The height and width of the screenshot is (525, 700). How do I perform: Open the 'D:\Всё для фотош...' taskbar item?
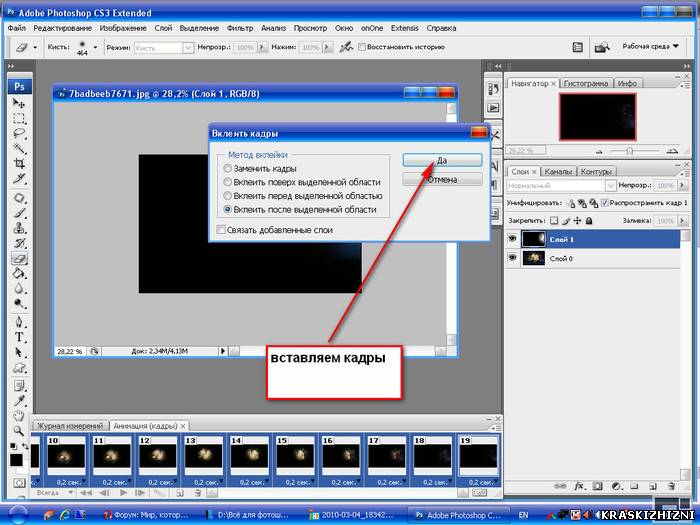pos(250,515)
